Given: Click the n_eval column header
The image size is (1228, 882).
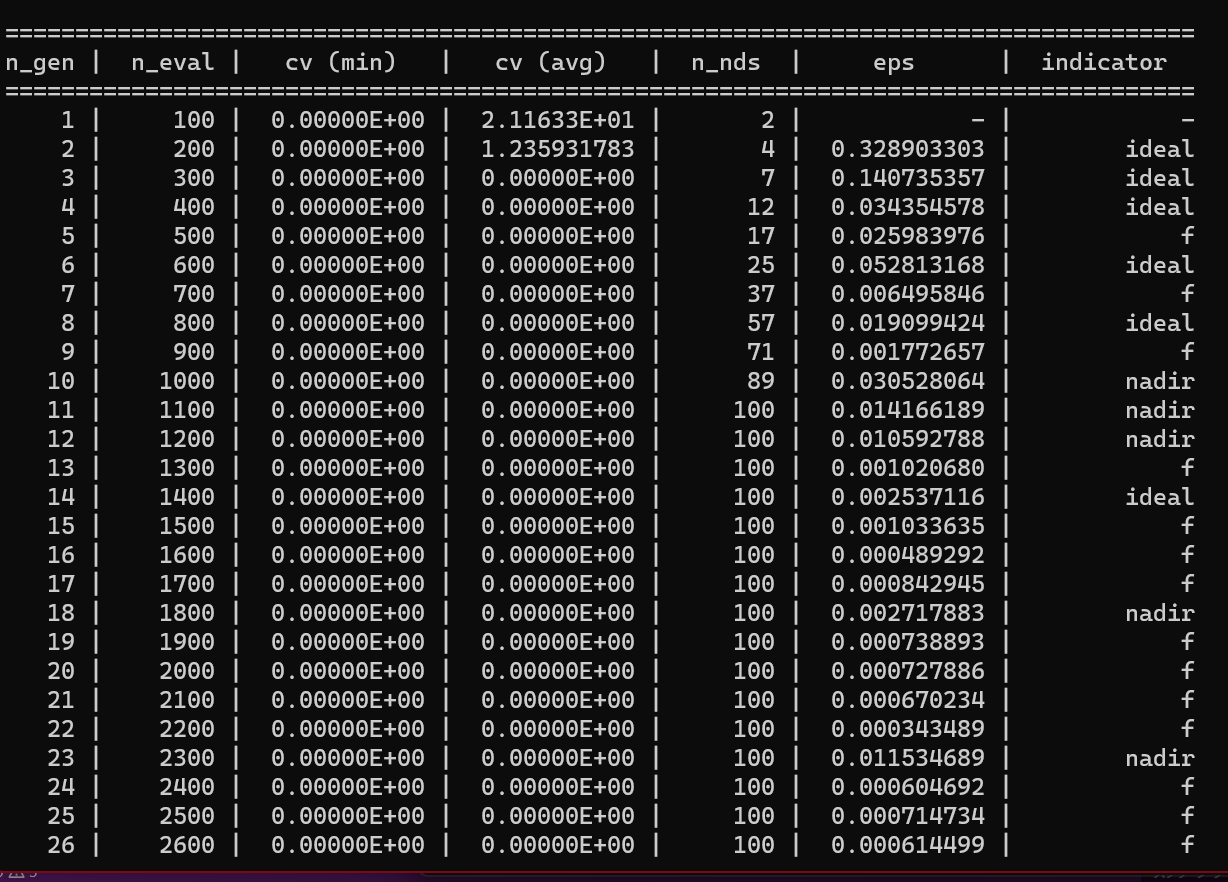Looking at the screenshot, I should (172, 63).
